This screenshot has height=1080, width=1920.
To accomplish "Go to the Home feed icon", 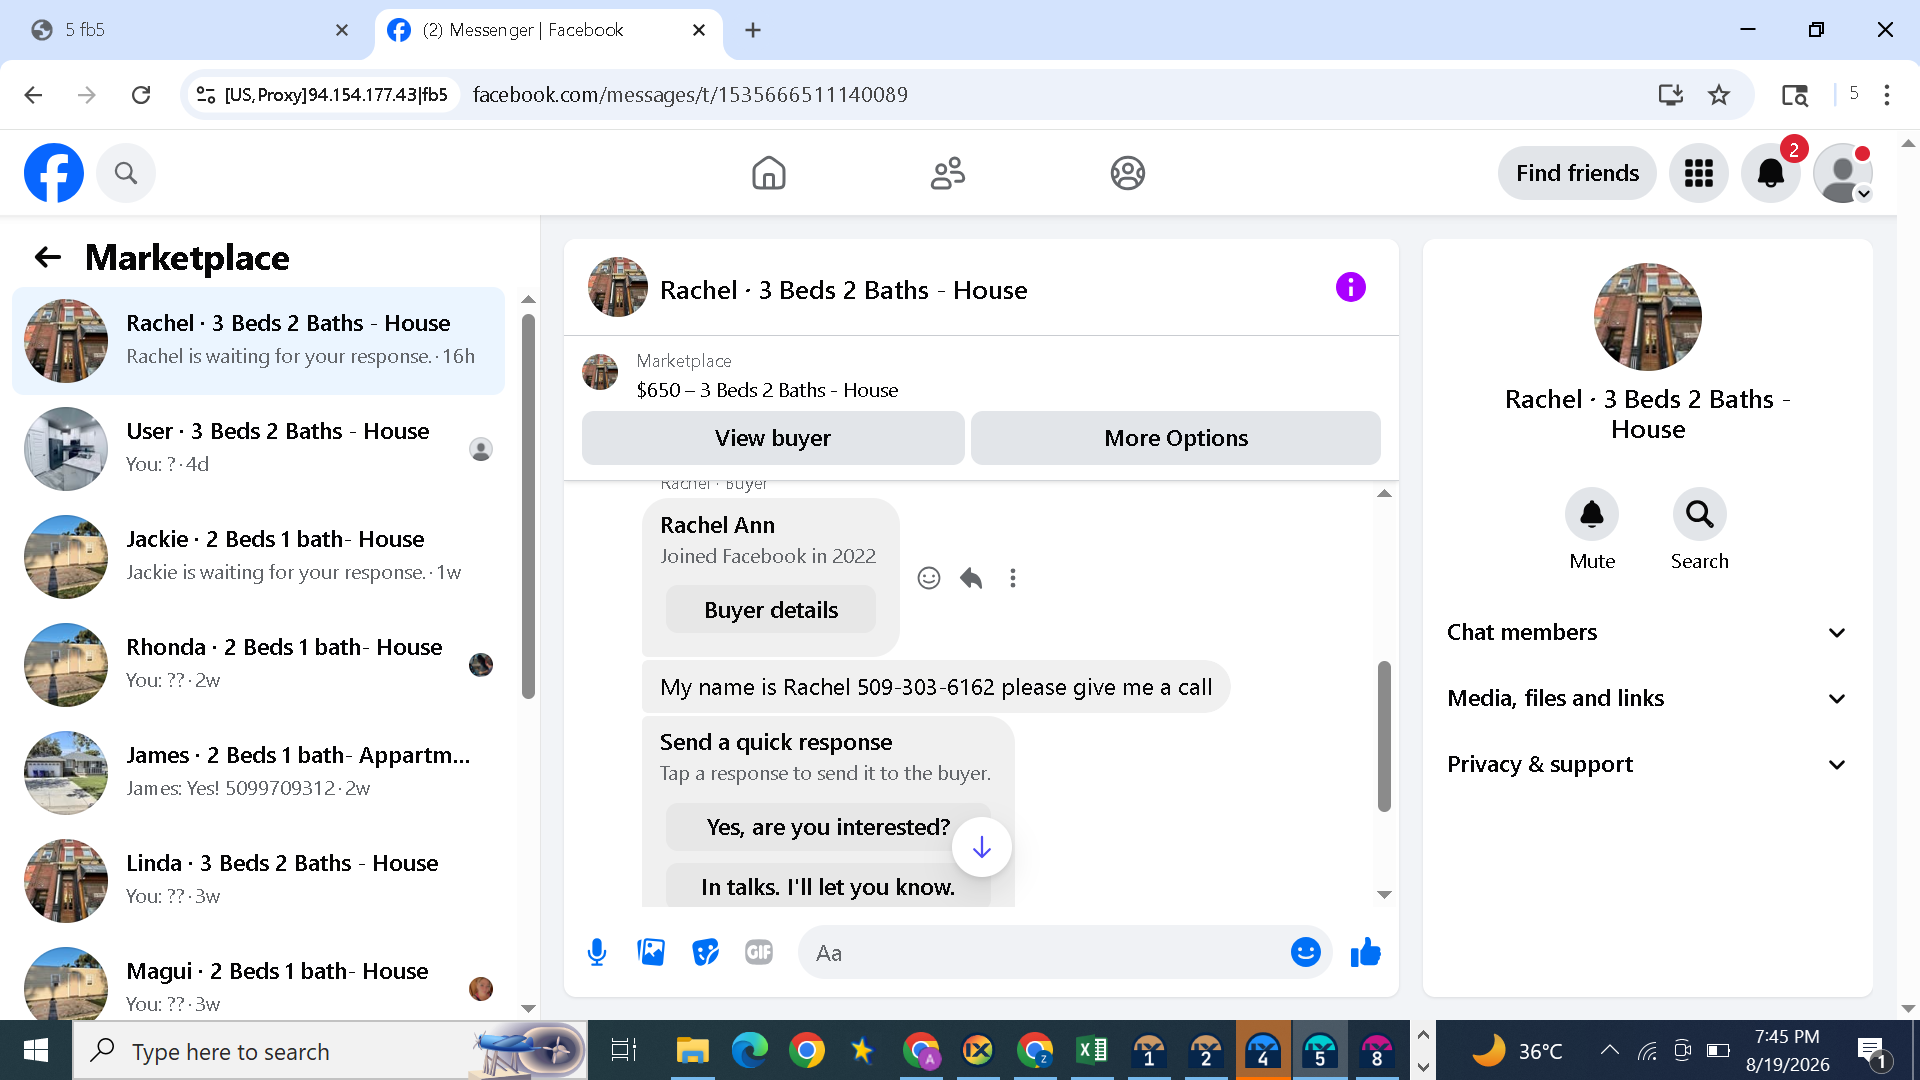I will click(769, 173).
